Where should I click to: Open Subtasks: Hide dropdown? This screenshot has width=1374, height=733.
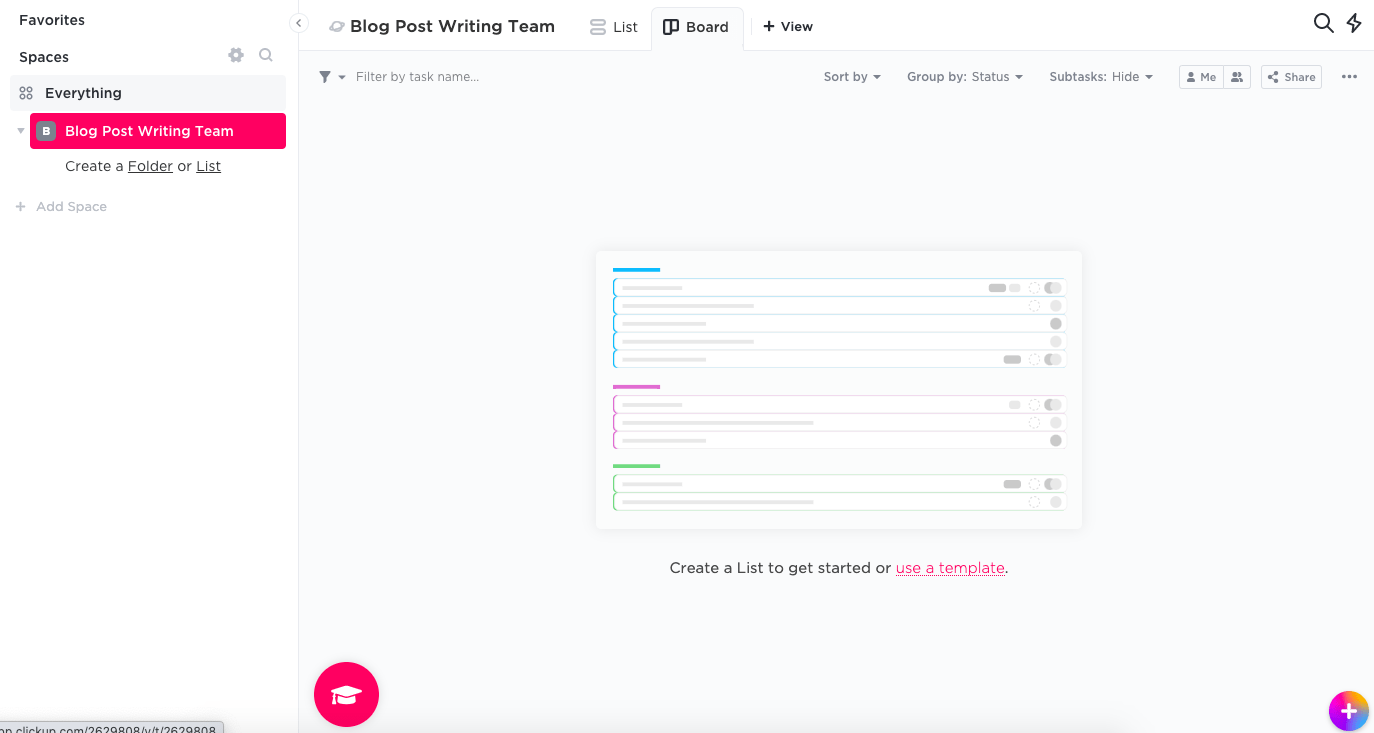pos(1101,77)
